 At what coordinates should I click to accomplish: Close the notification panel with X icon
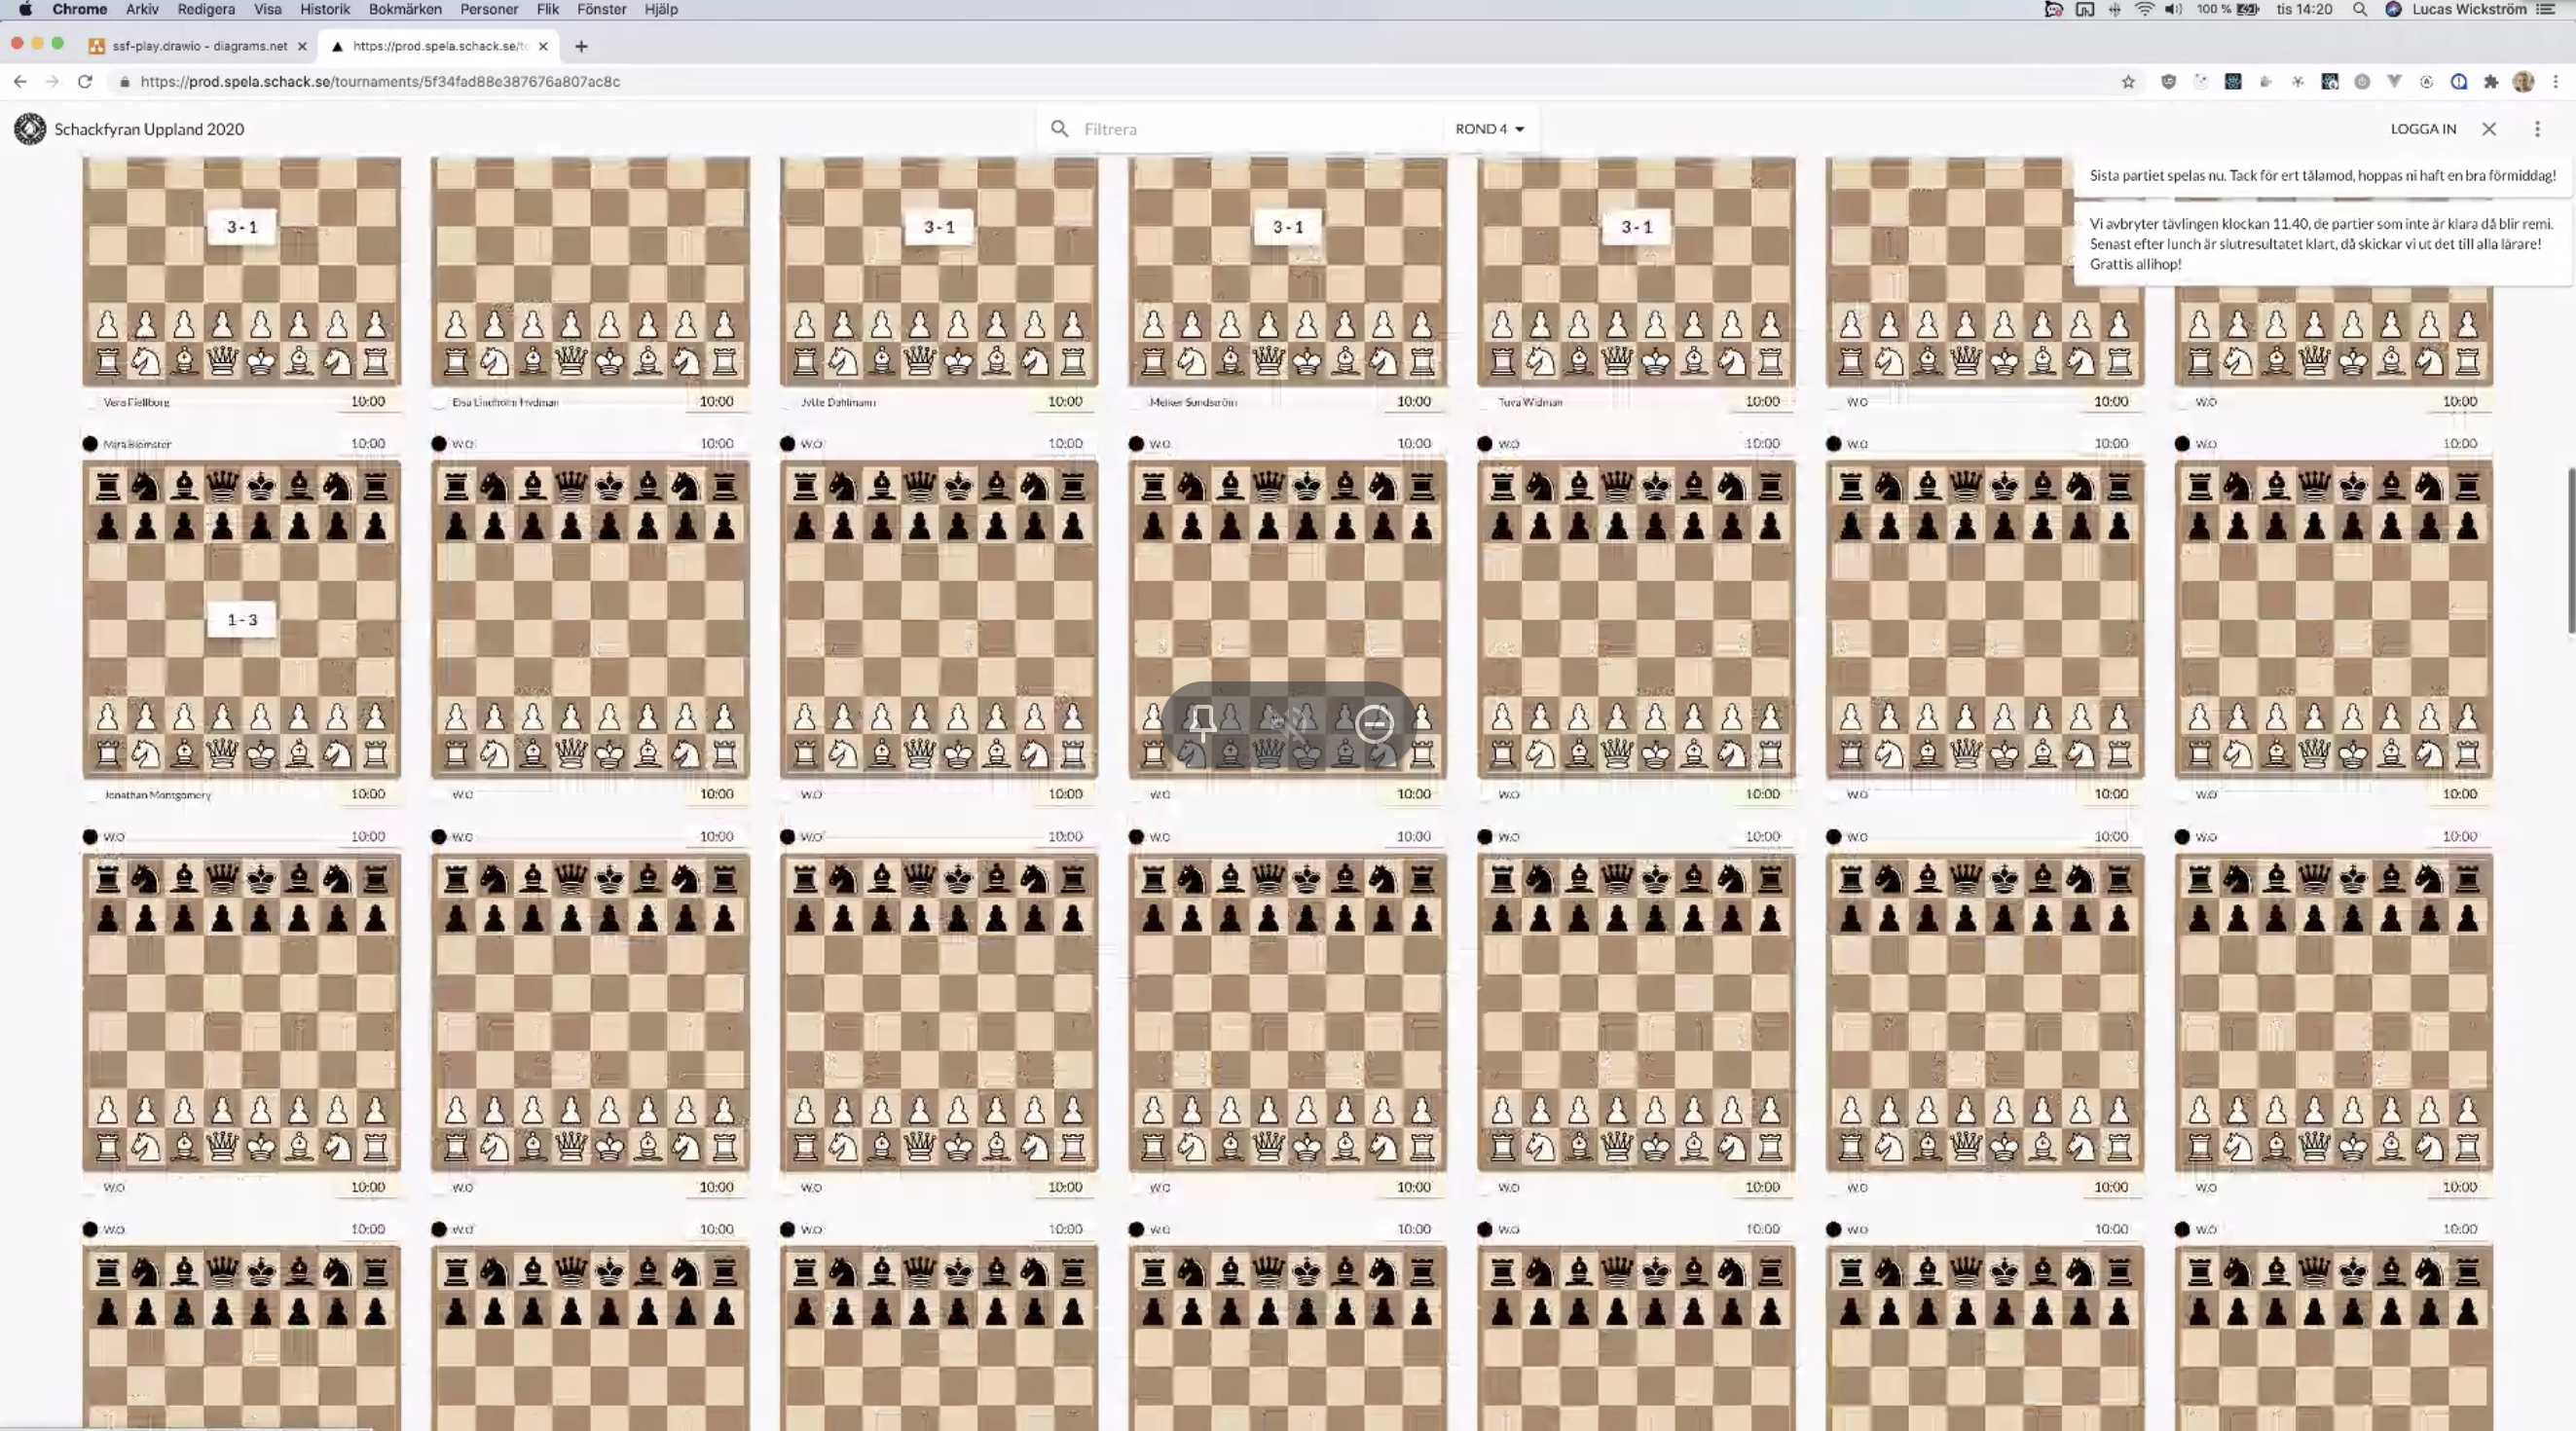pos(2489,129)
